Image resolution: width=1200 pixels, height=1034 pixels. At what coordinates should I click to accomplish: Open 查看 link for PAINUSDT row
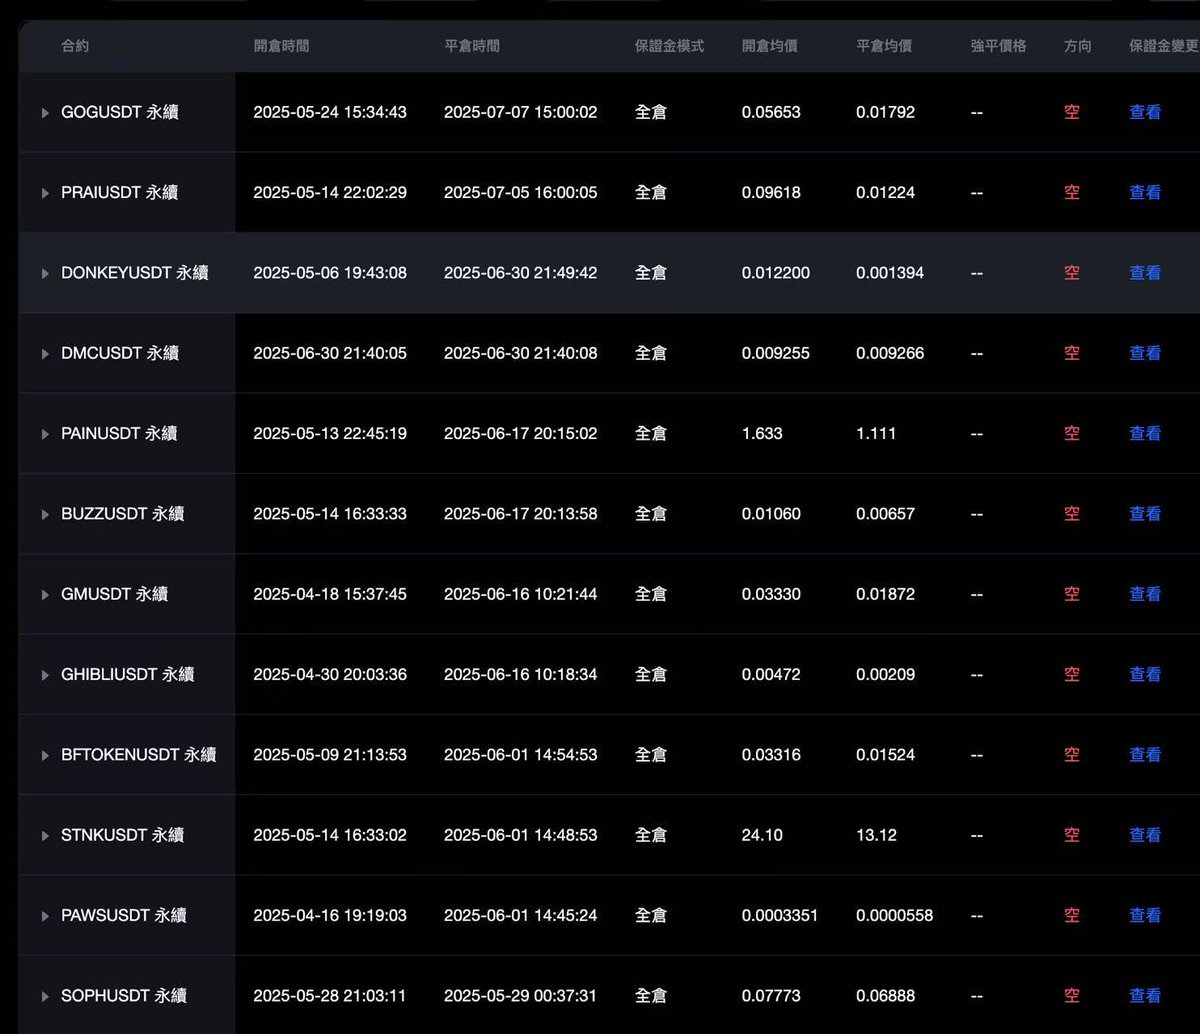[1145, 433]
